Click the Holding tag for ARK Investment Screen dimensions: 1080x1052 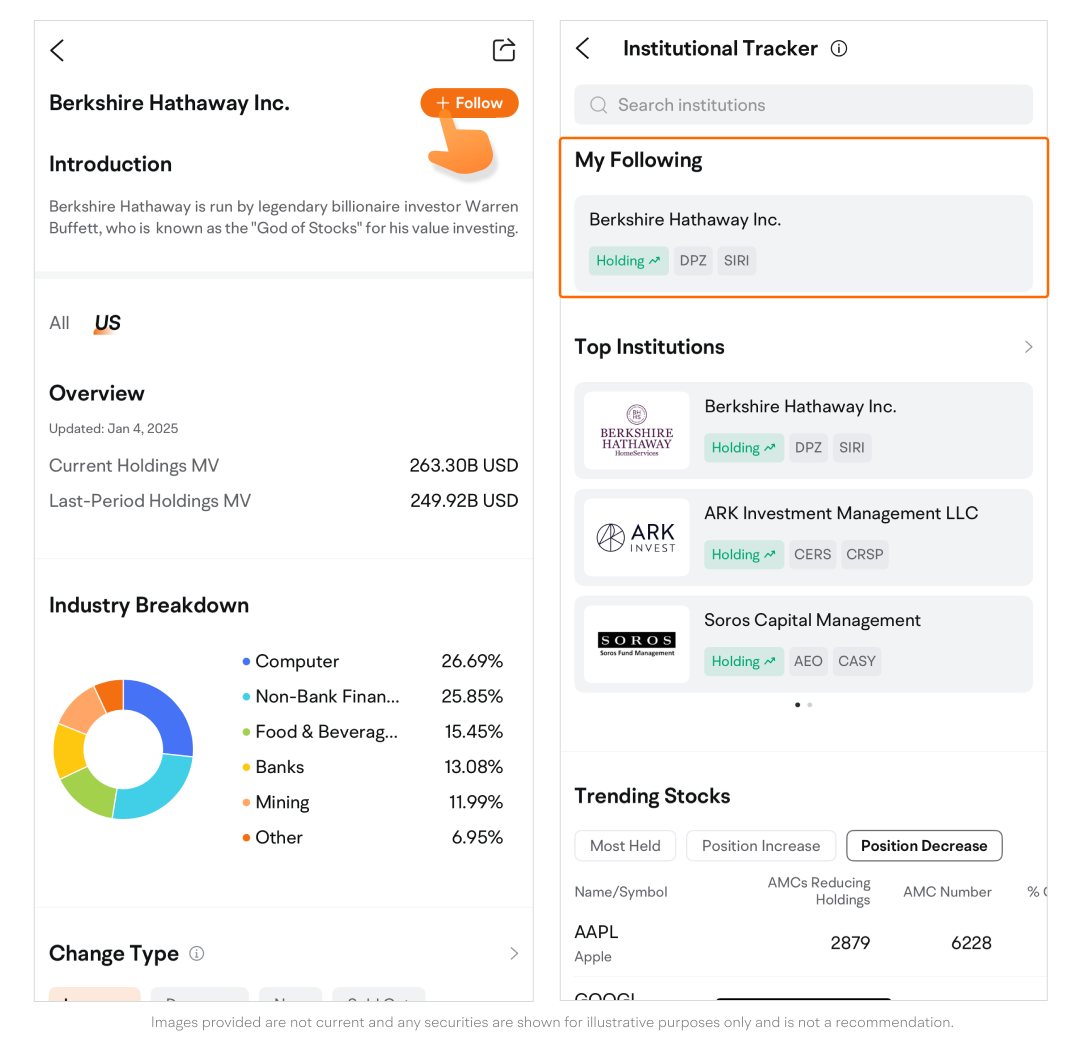743,555
